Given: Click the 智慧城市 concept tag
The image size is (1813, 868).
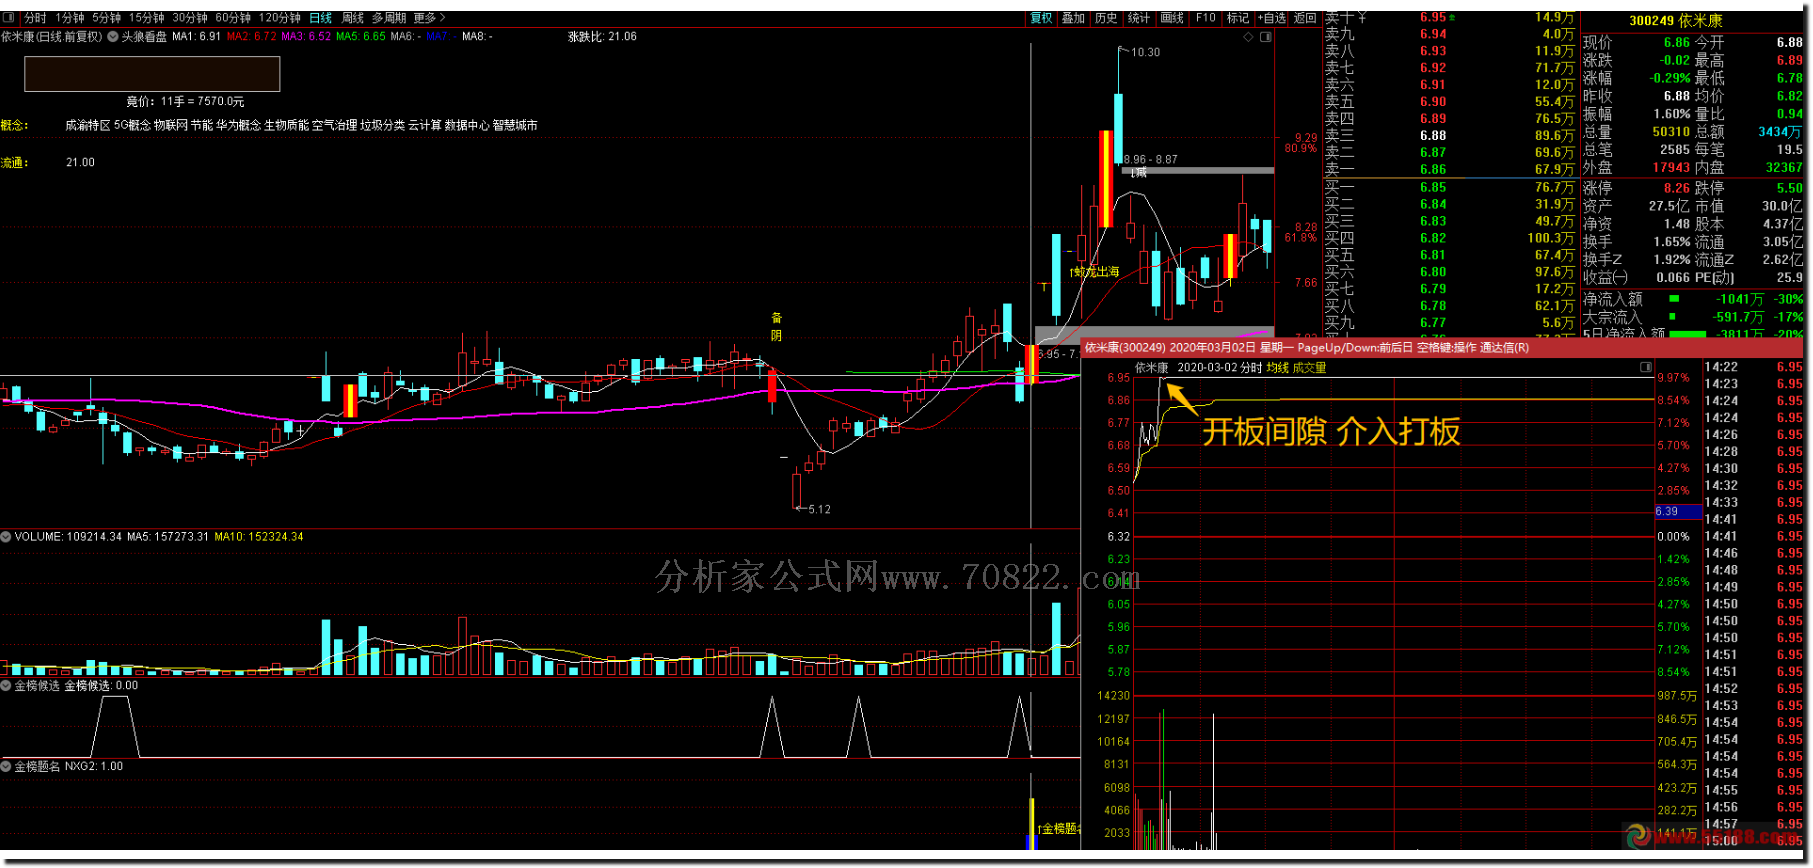Looking at the screenshot, I should [515, 125].
